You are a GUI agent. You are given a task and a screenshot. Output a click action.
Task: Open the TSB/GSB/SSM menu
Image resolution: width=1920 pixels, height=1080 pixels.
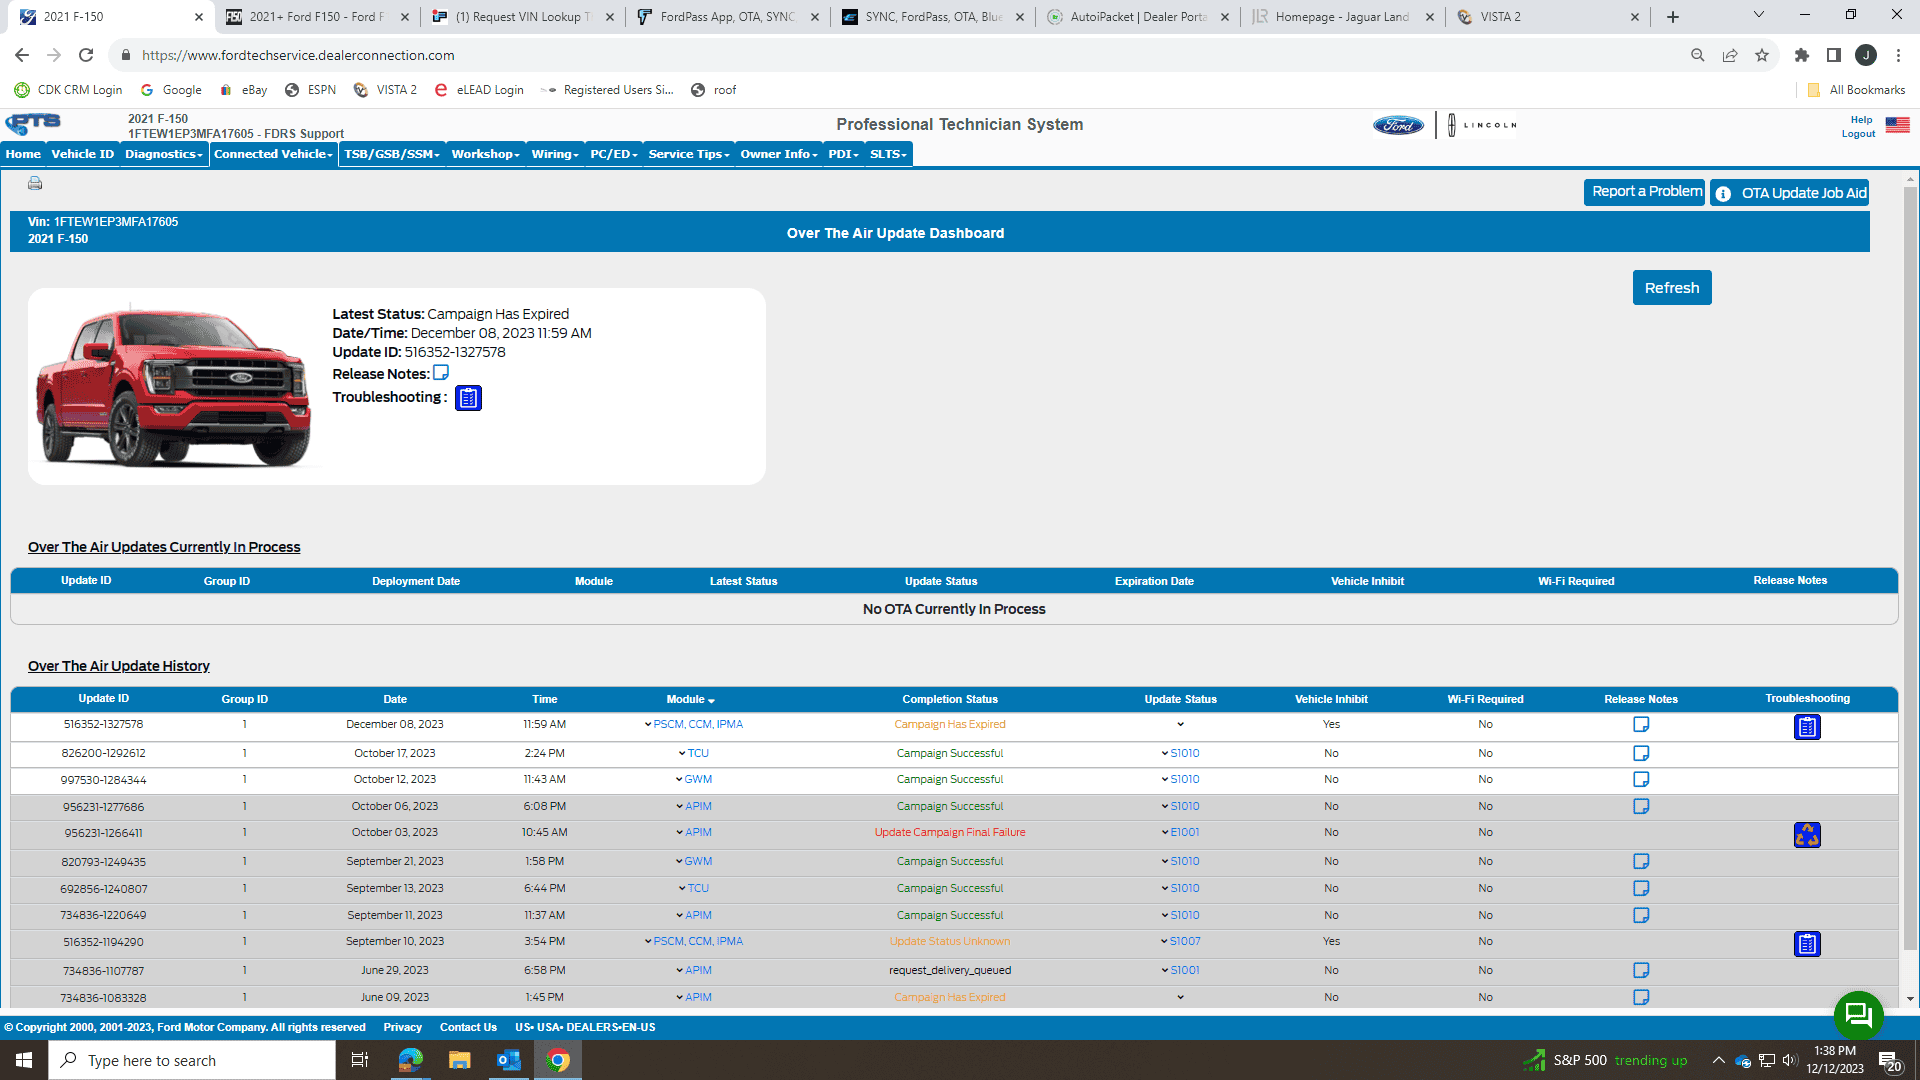pos(391,154)
